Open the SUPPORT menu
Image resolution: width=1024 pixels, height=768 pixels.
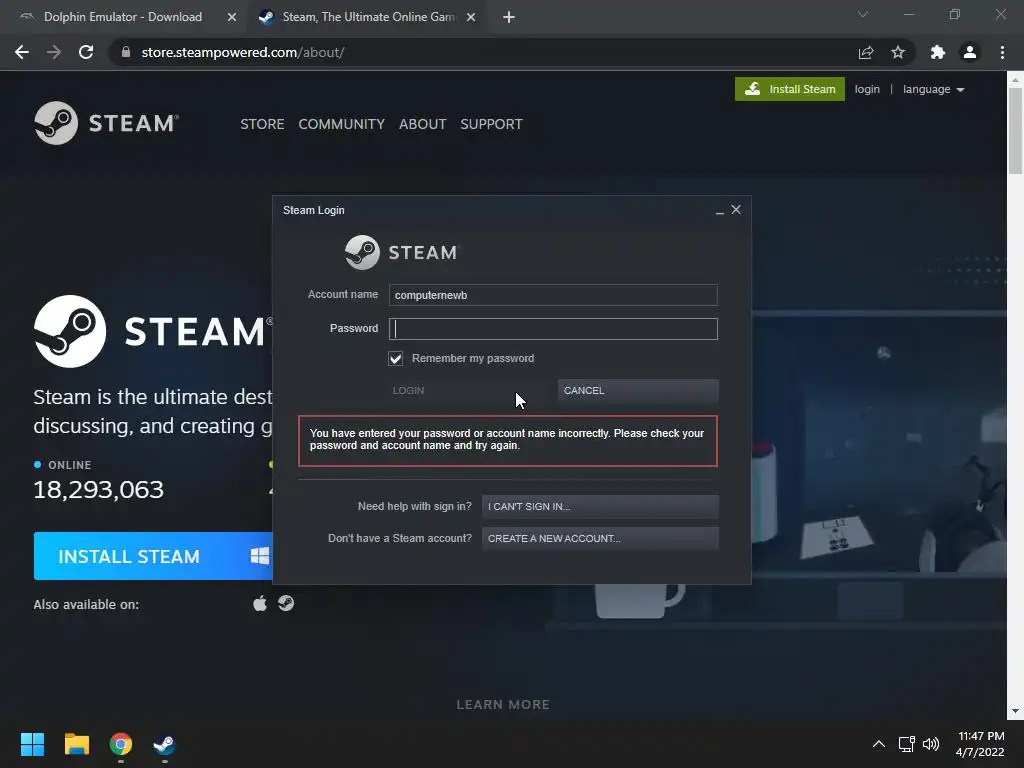coord(491,124)
